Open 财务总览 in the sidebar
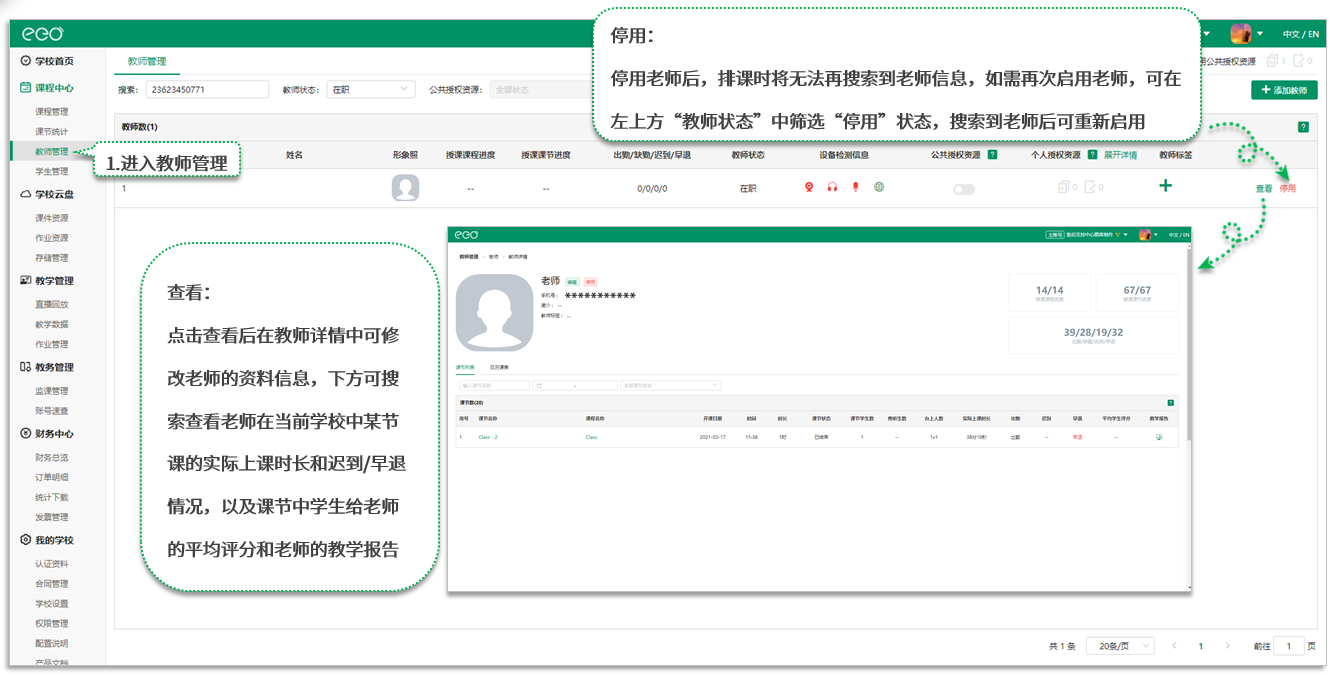 (52, 457)
